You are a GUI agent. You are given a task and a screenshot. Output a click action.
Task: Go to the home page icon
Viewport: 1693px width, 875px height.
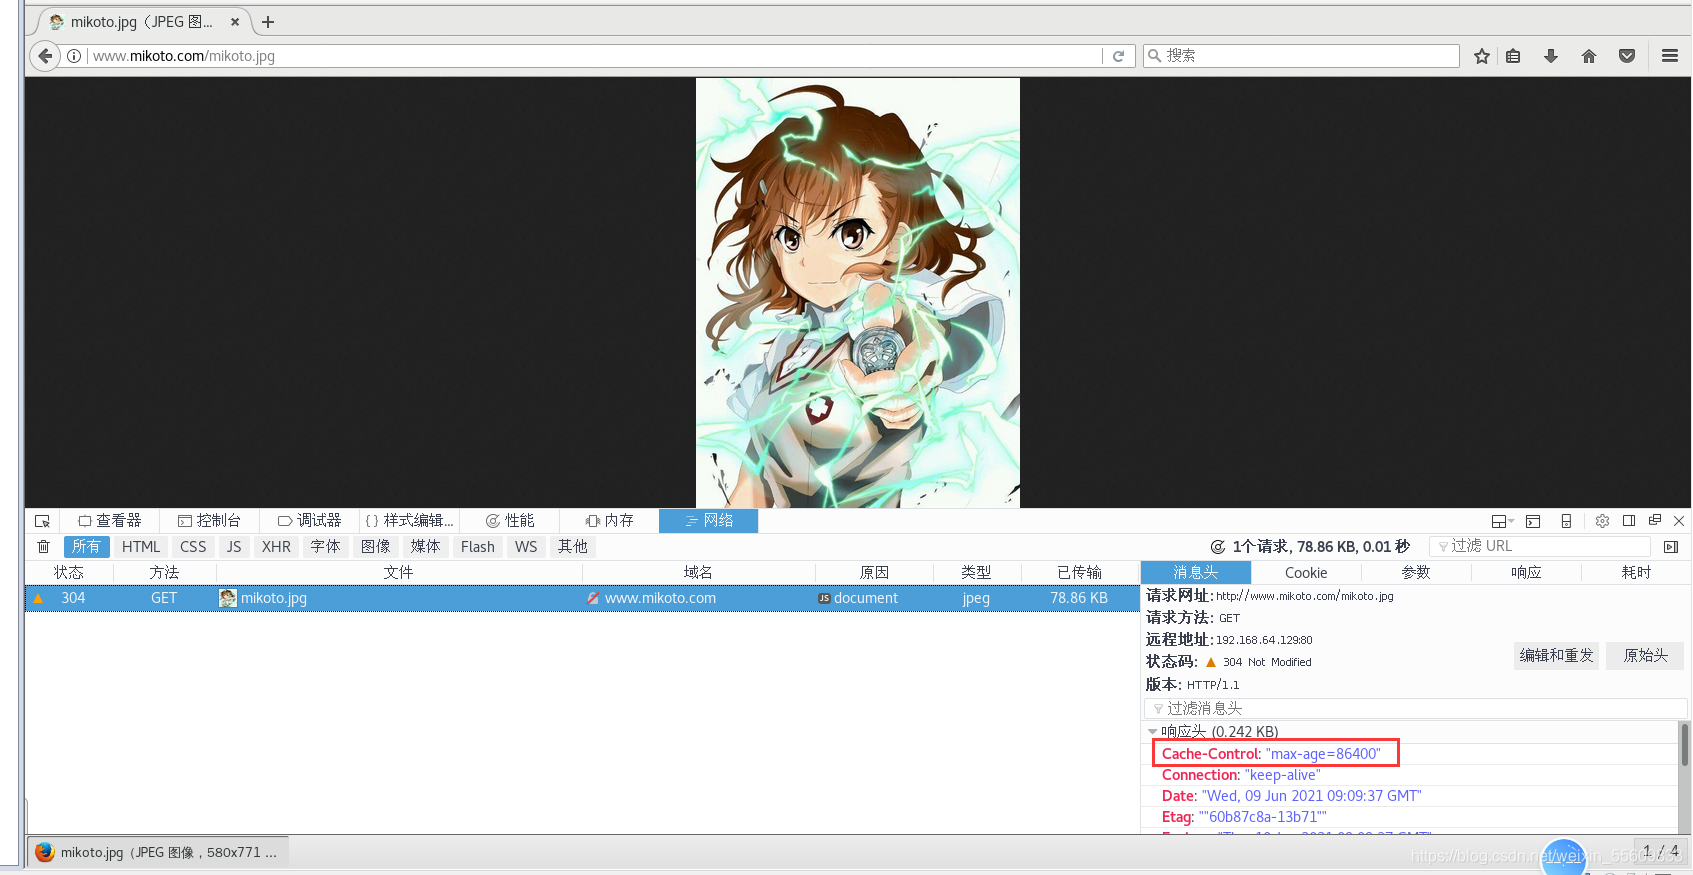coord(1588,56)
